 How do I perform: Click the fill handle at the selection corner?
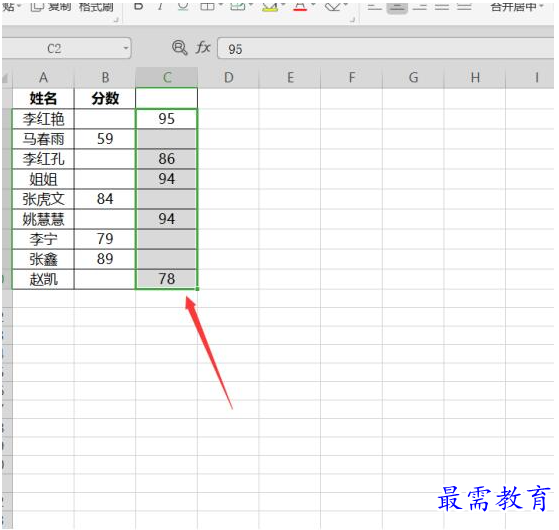pos(197,289)
